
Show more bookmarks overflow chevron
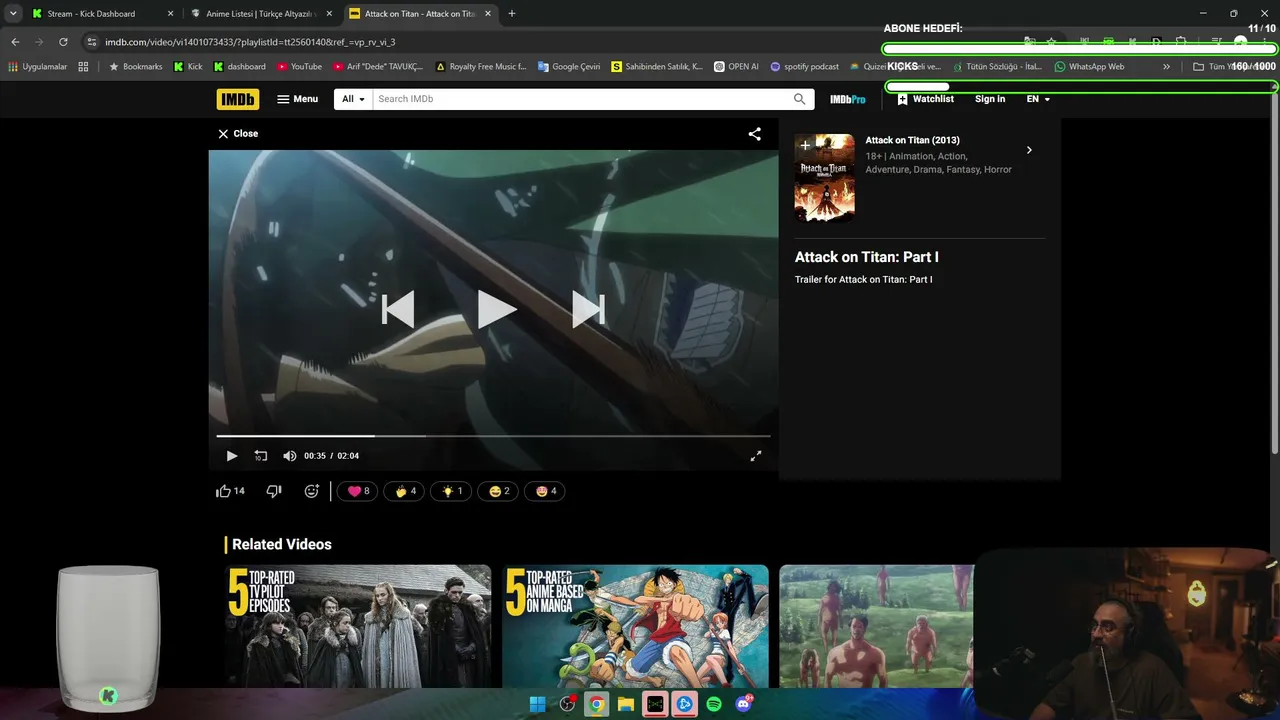[x=1166, y=67]
